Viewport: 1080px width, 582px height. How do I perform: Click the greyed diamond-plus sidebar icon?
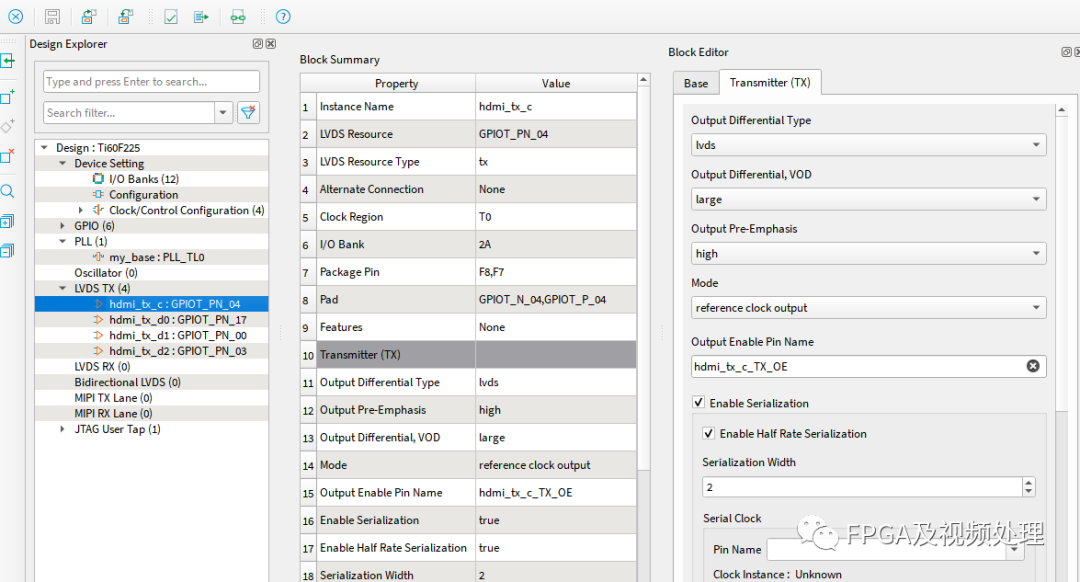coord(8,126)
